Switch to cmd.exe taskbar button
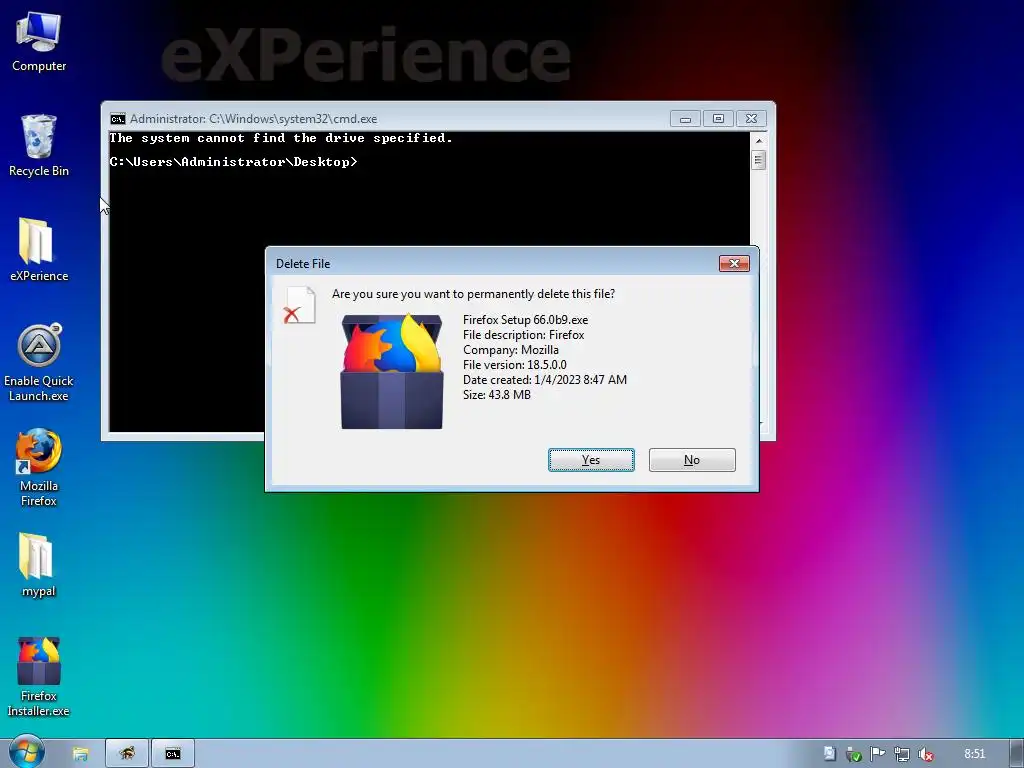 coord(172,754)
